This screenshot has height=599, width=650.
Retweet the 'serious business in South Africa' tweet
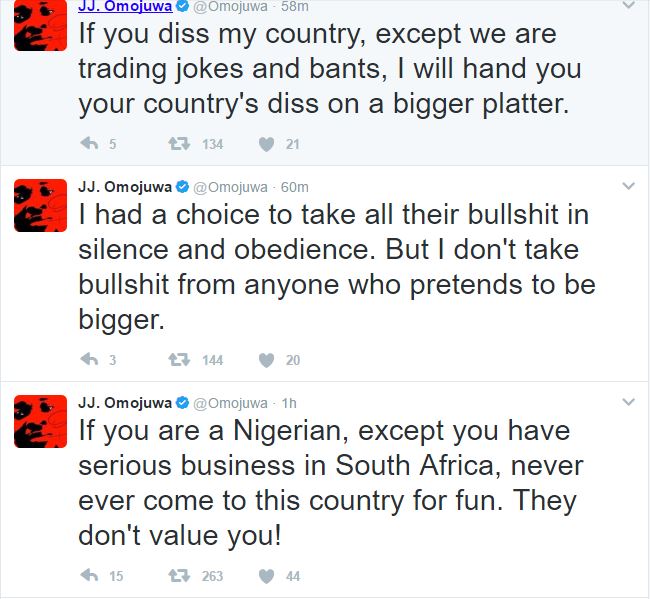click(x=181, y=576)
